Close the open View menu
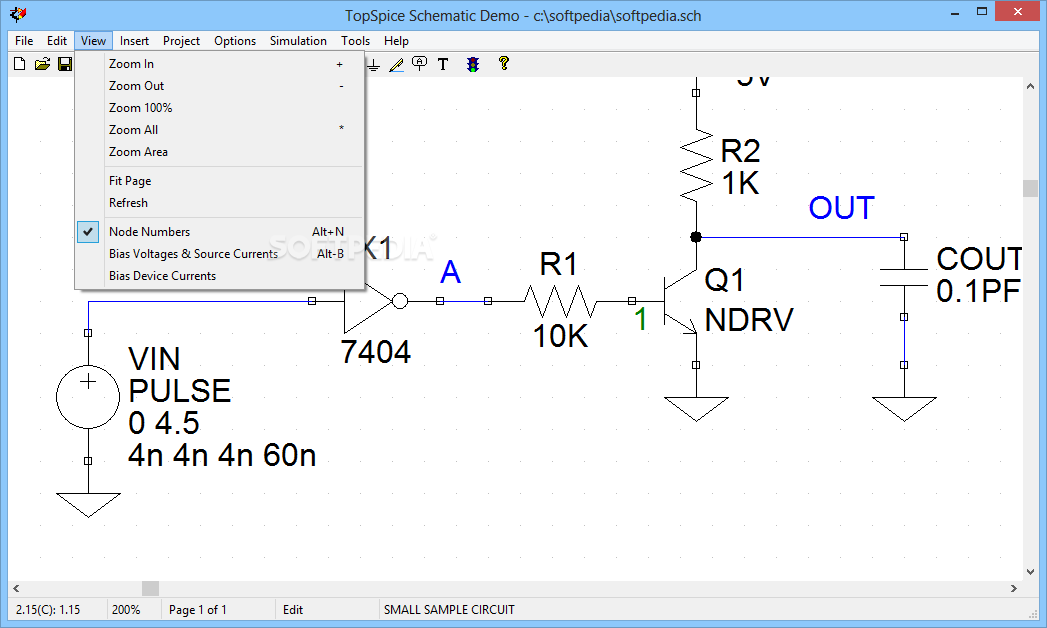This screenshot has height=628, width=1047. click(x=93, y=41)
